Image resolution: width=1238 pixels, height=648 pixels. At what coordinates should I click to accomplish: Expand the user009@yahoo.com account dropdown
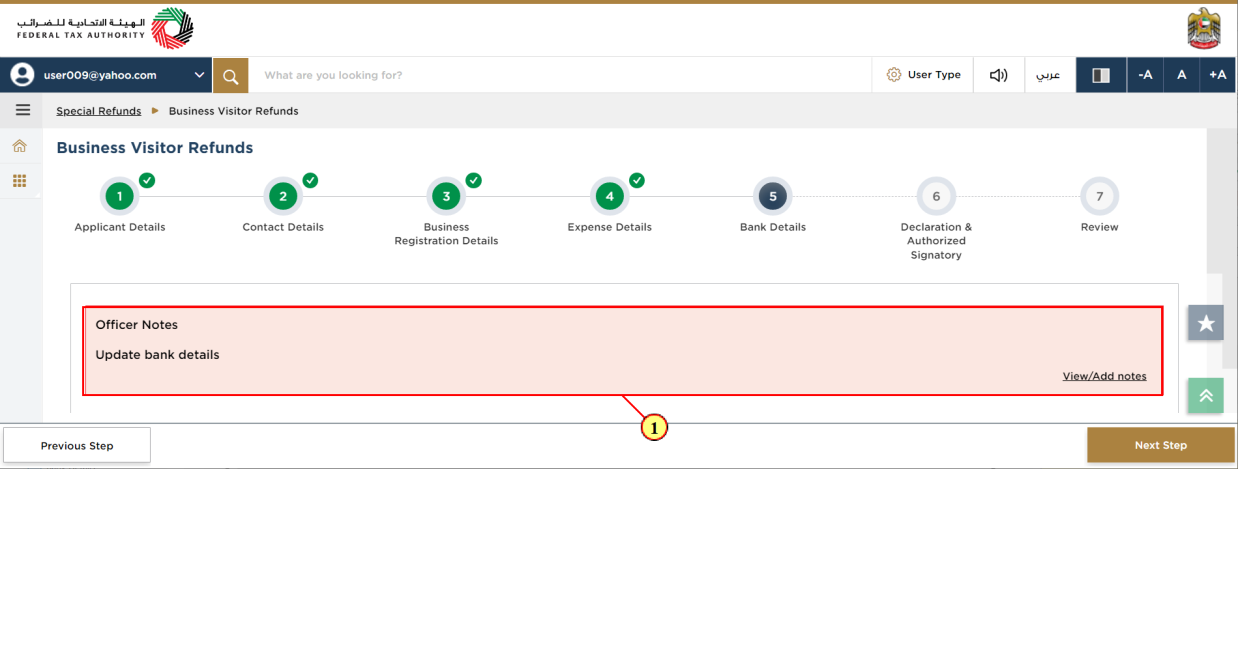[200, 75]
